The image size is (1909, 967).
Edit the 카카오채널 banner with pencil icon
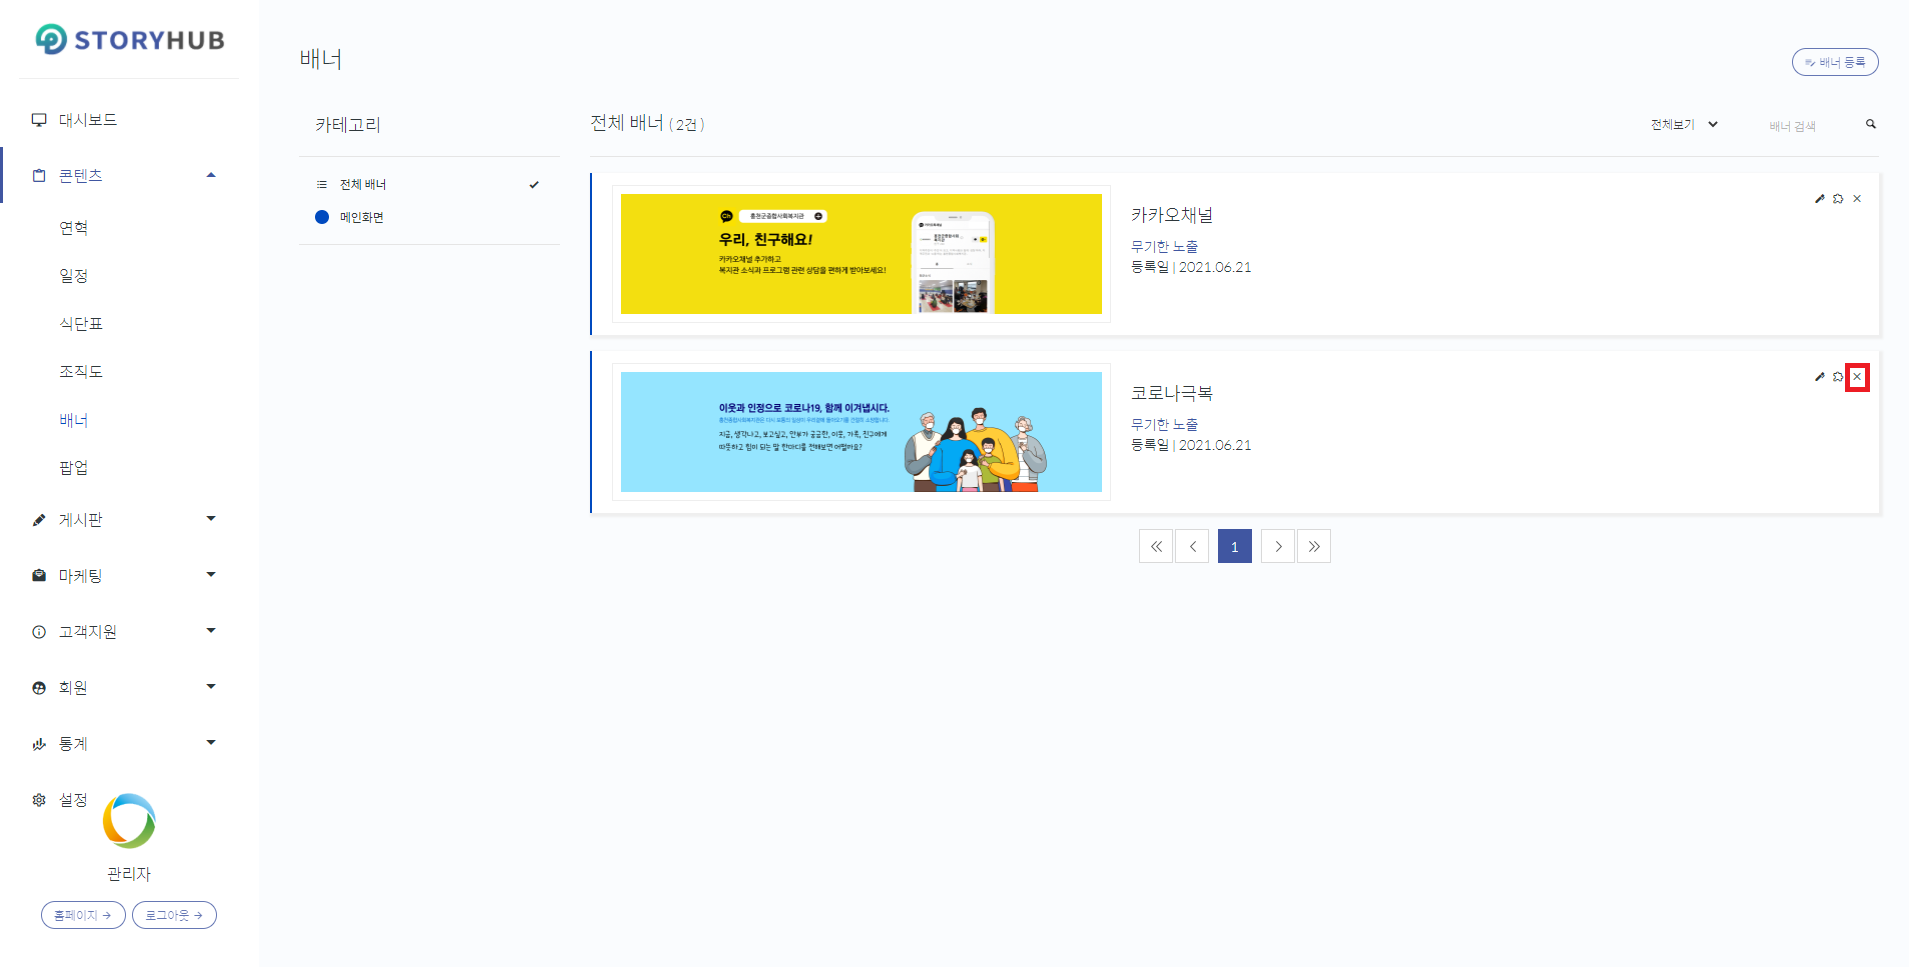1820,199
